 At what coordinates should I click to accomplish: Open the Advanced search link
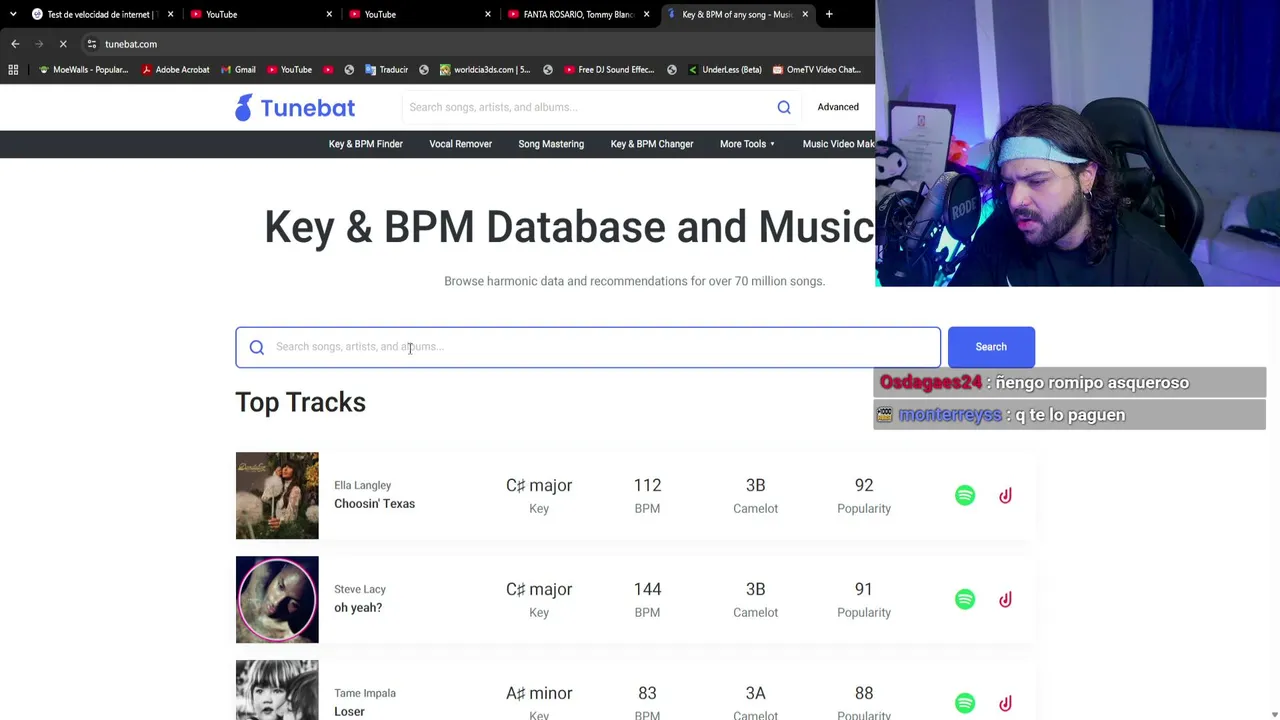click(838, 107)
